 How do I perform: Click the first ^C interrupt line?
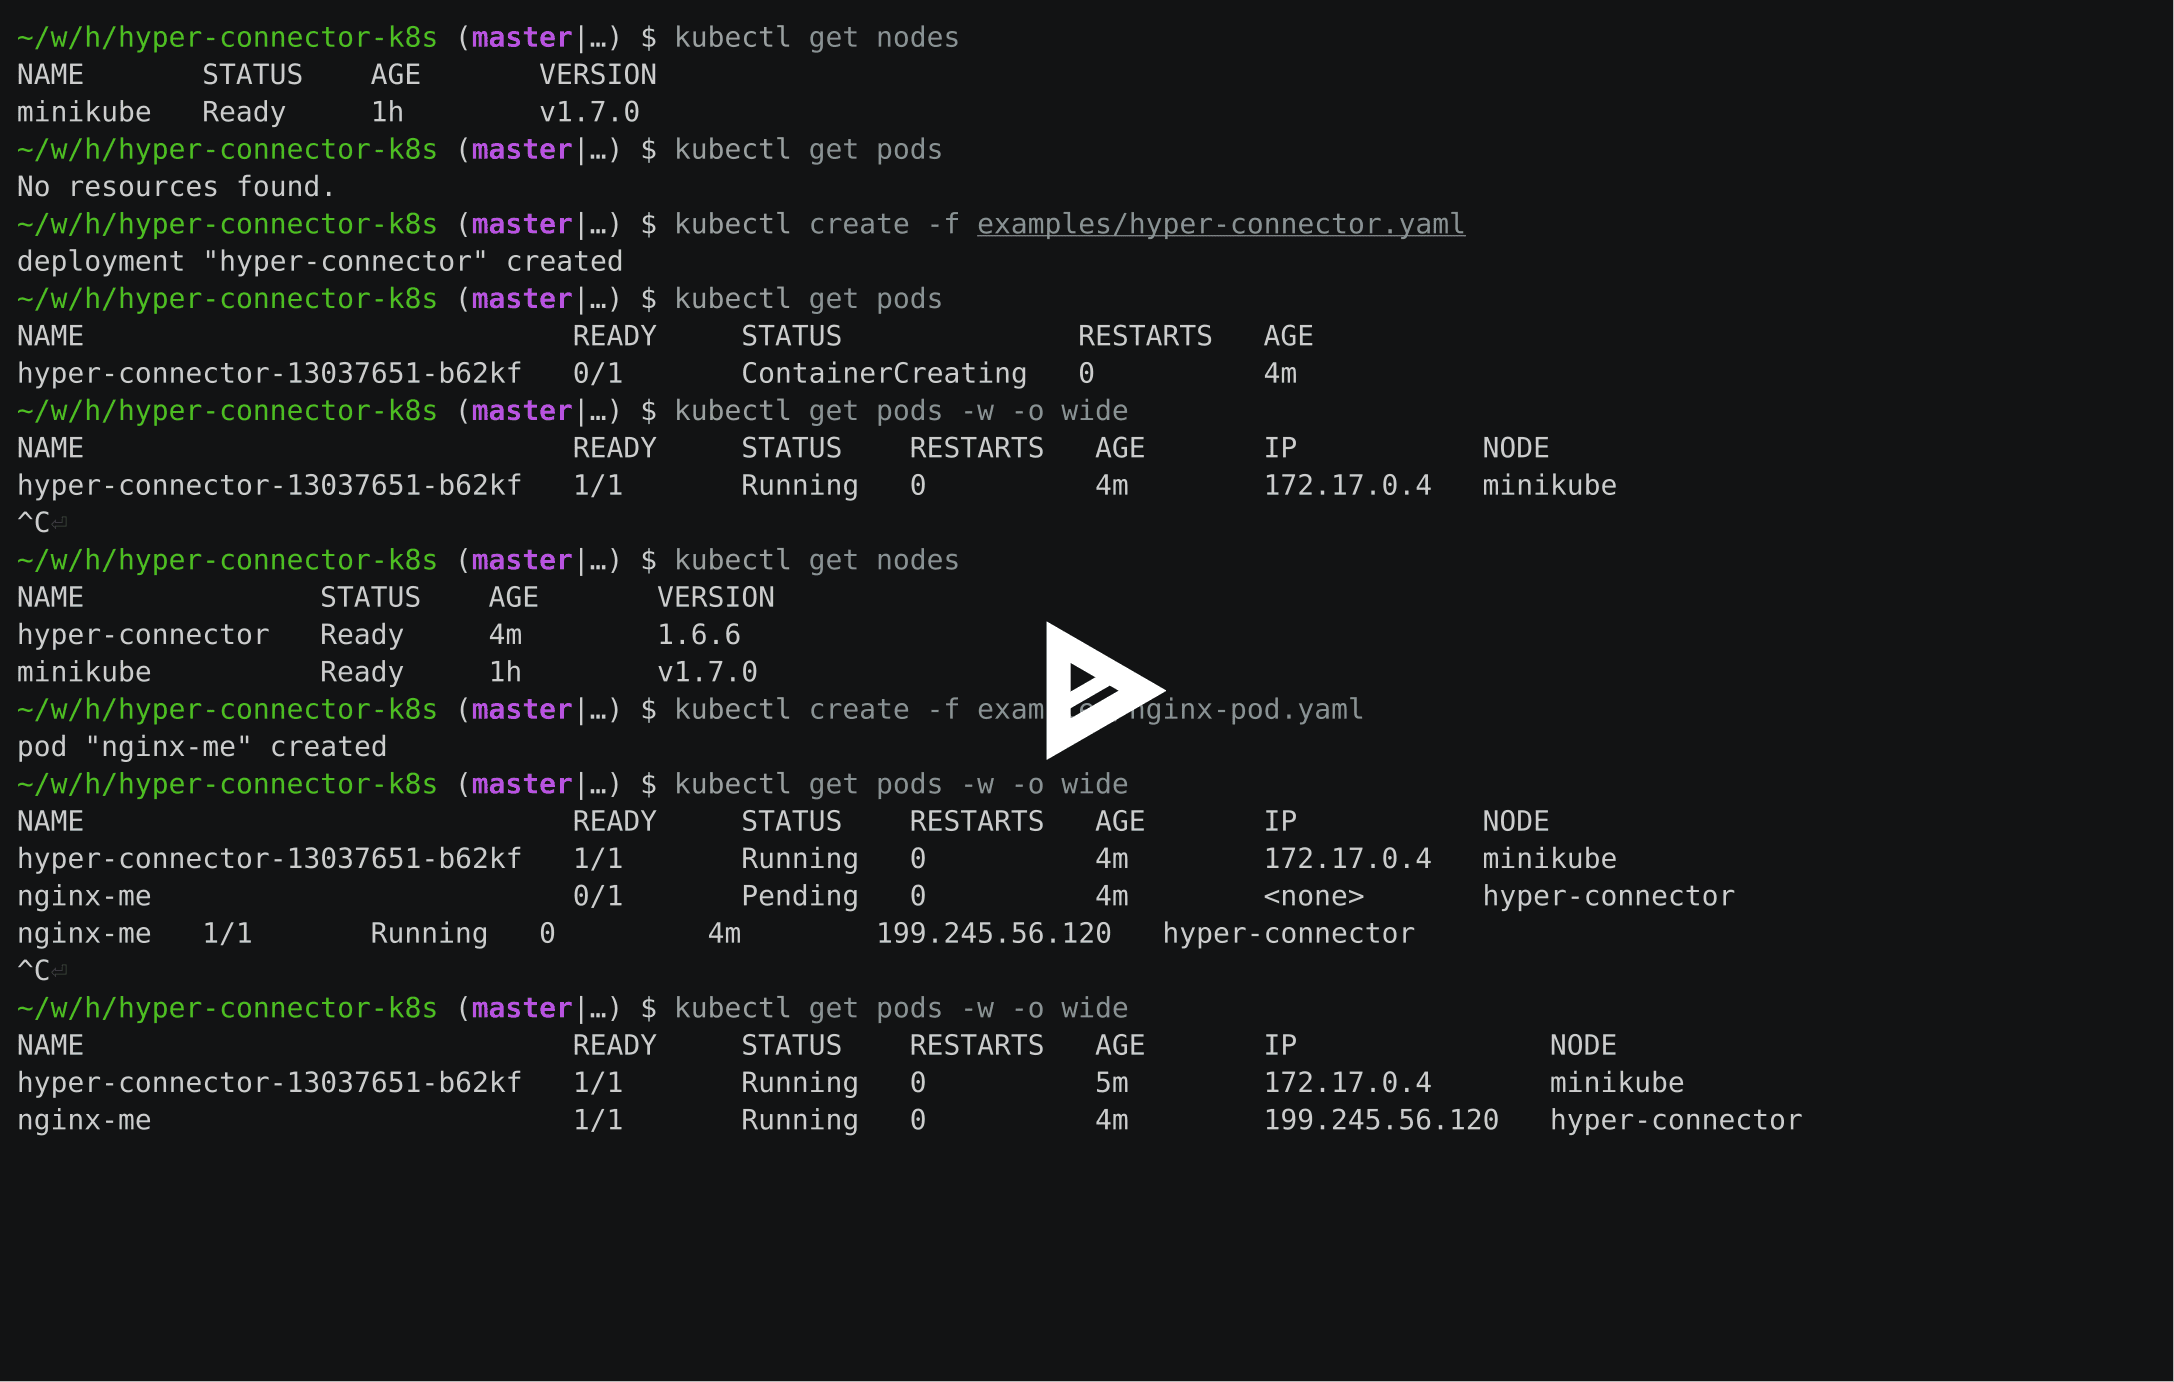click(42, 523)
